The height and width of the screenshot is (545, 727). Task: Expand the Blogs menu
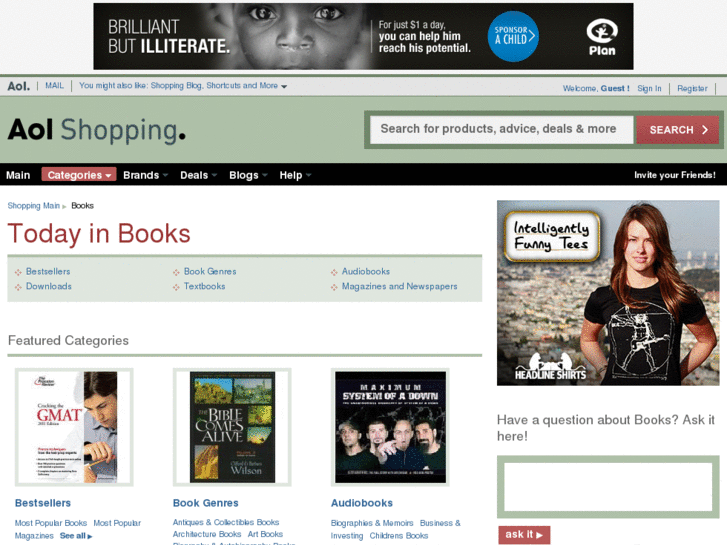click(x=248, y=175)
